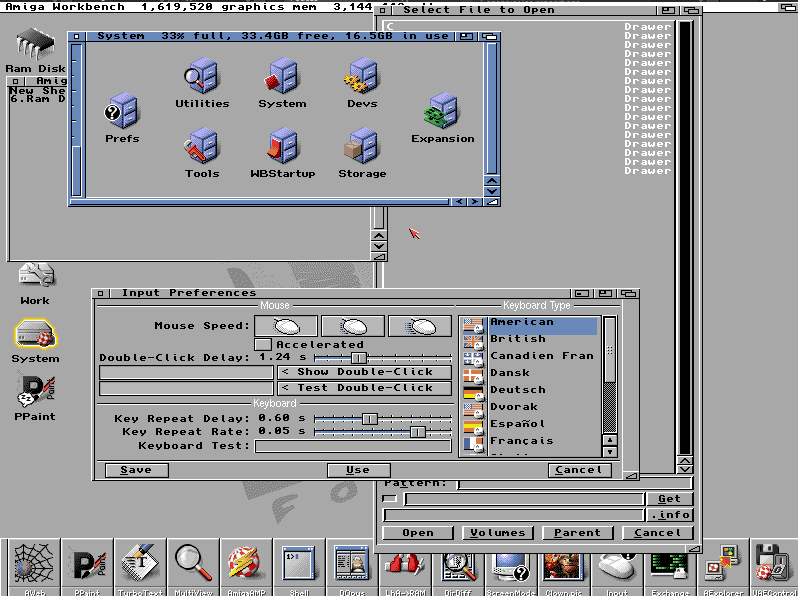Select British in keyboard type list

click(517, 339)
